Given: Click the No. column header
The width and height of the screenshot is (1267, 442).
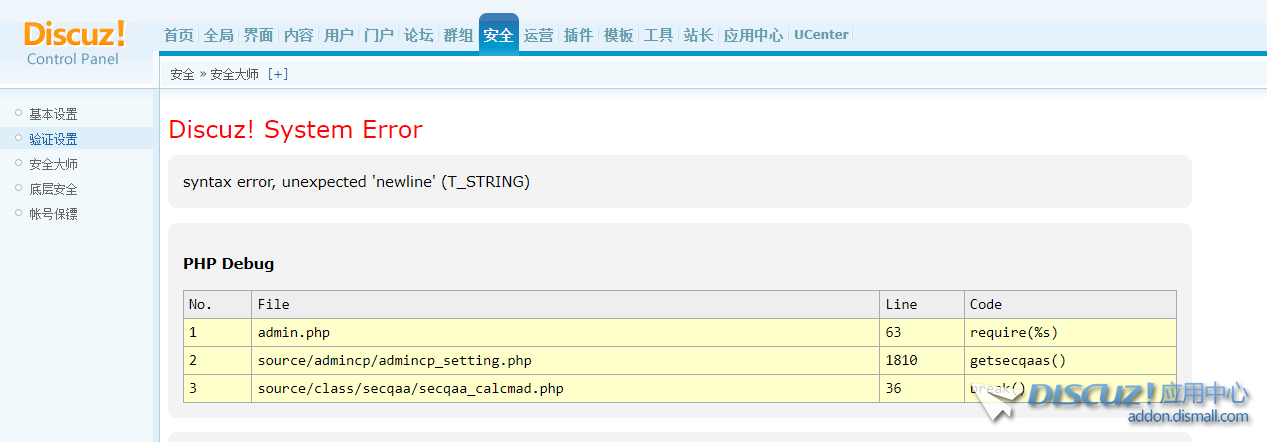Looking at the screenshot, I should pyautogui.click(x=217, y=304).
